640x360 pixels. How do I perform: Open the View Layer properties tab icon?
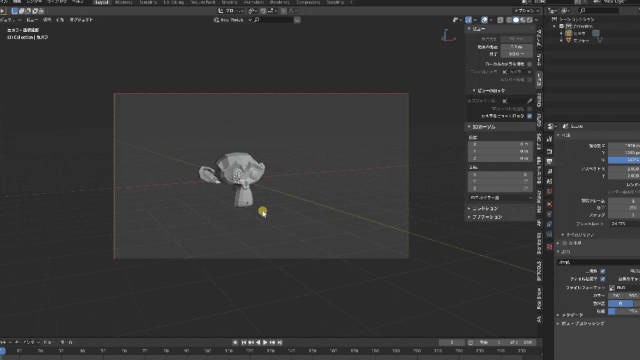coord(549,171)
